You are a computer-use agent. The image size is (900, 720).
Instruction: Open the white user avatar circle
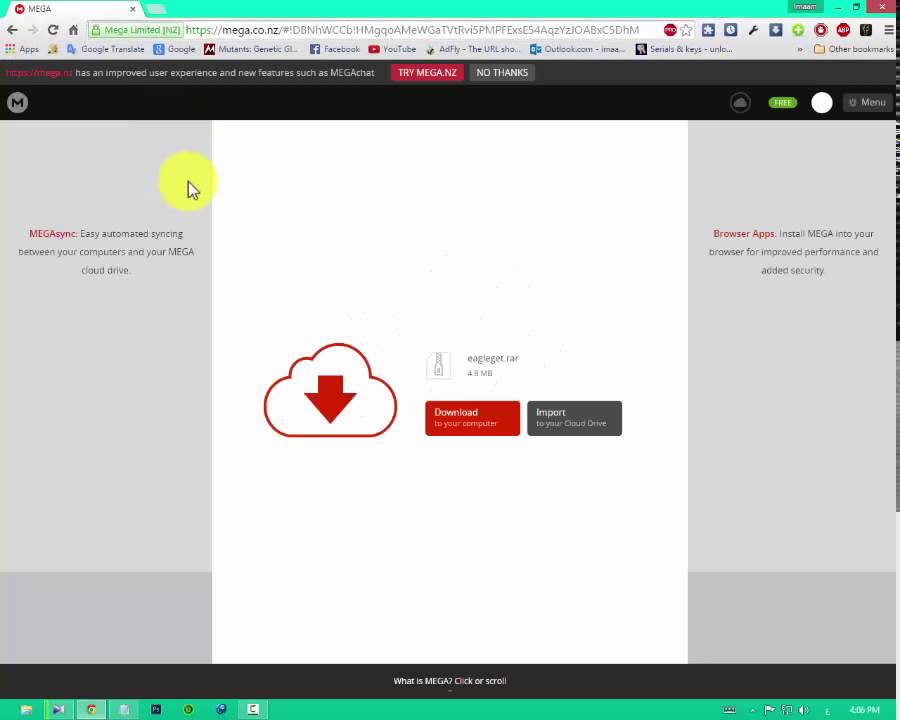(x=821, y=103)
